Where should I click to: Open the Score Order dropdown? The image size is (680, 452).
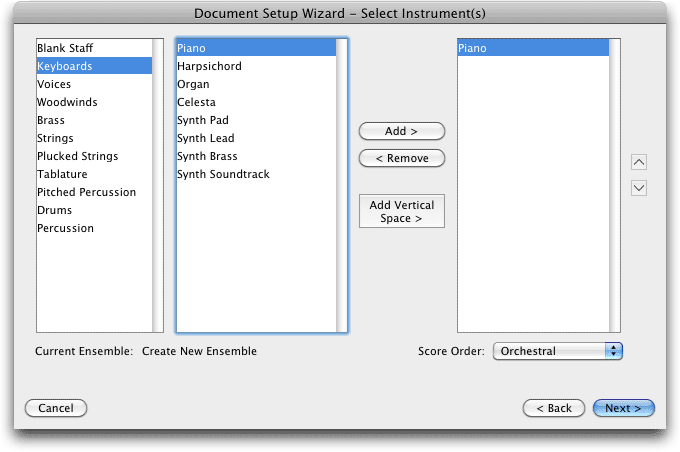tap(558, 351)
